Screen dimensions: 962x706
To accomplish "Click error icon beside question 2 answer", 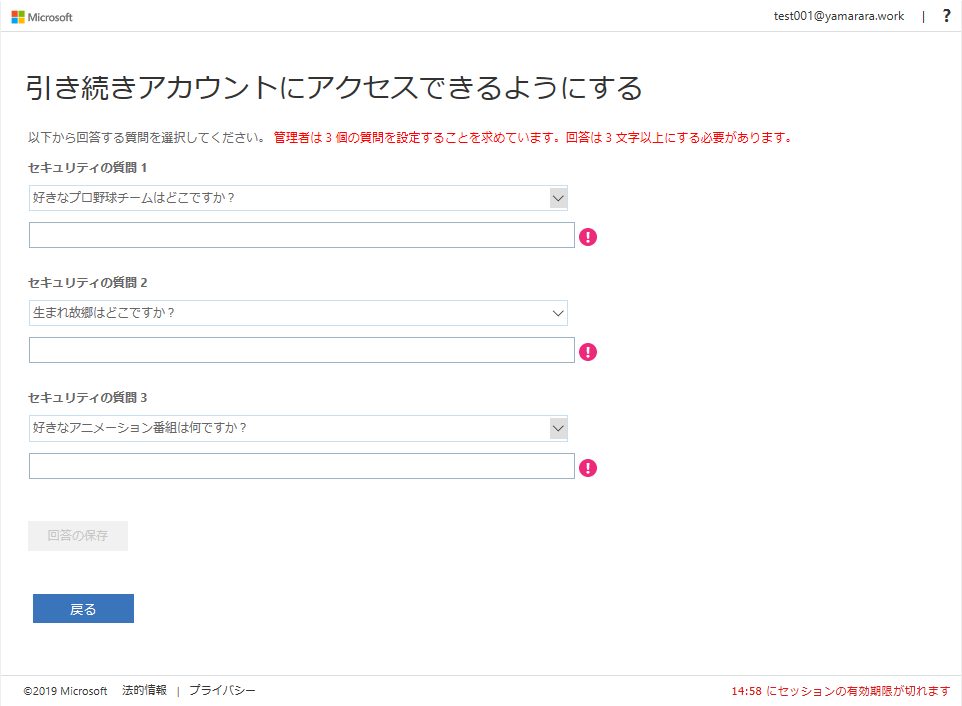I will [x=588, y=352].
